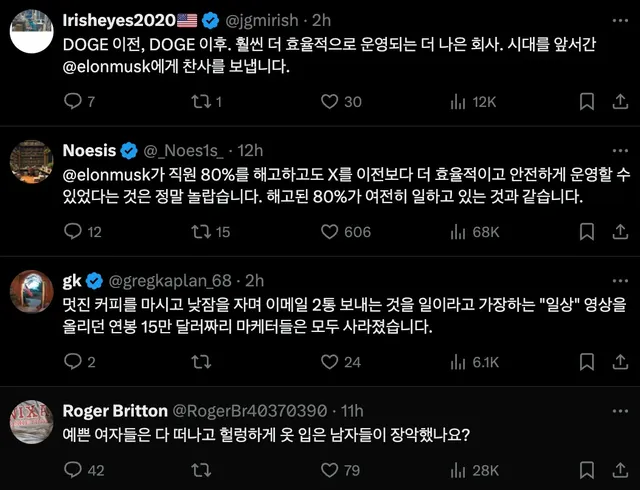
Task: View Roger Britton's tweet 28K view stats
Action: pos(459,470)
